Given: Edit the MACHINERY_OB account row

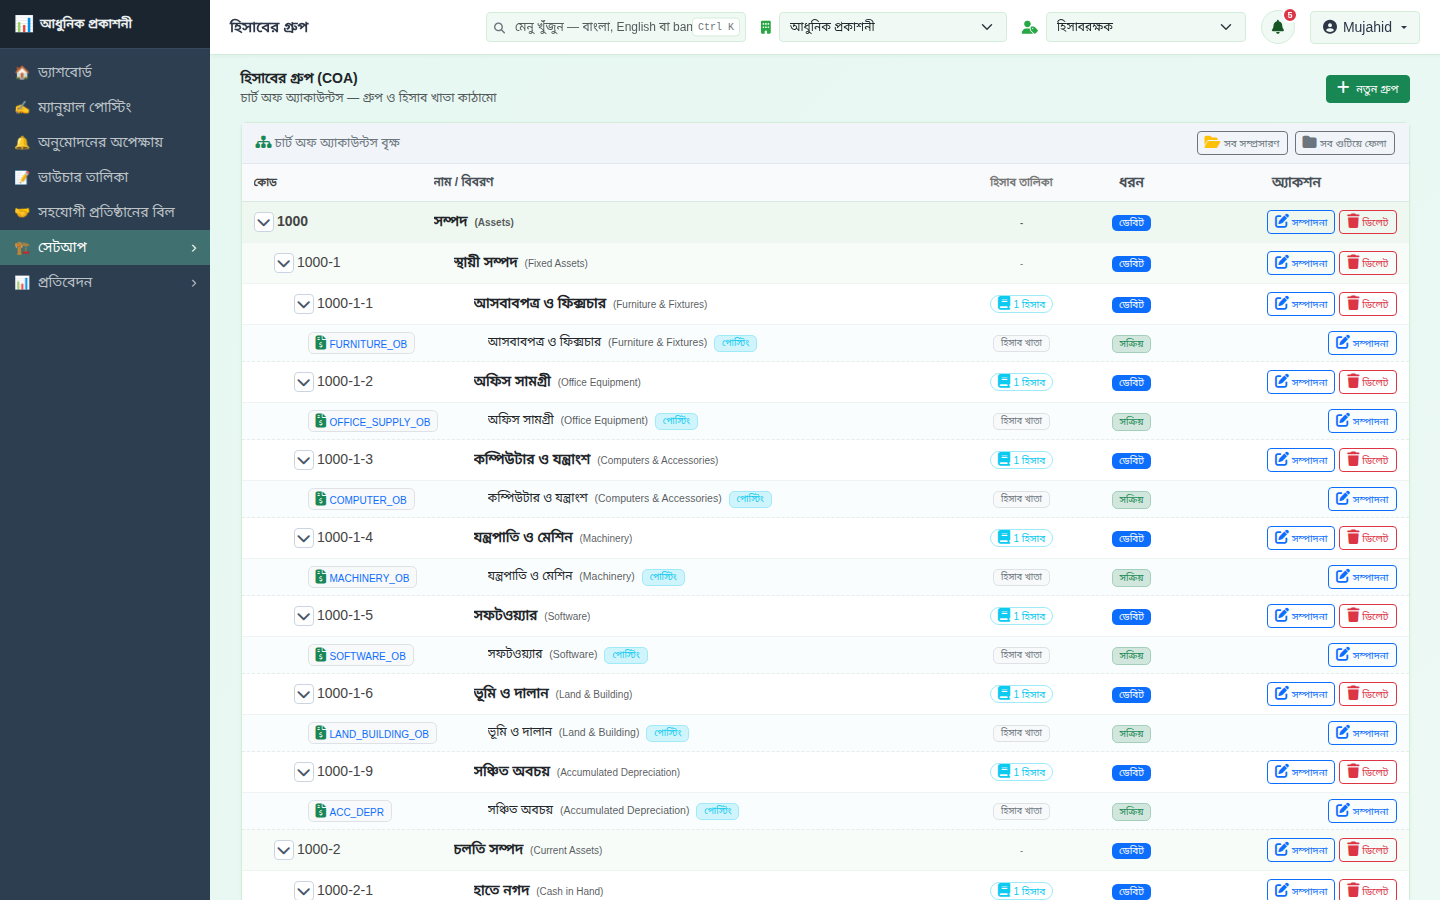Looking at the screenshot, I should point(1362,577).
